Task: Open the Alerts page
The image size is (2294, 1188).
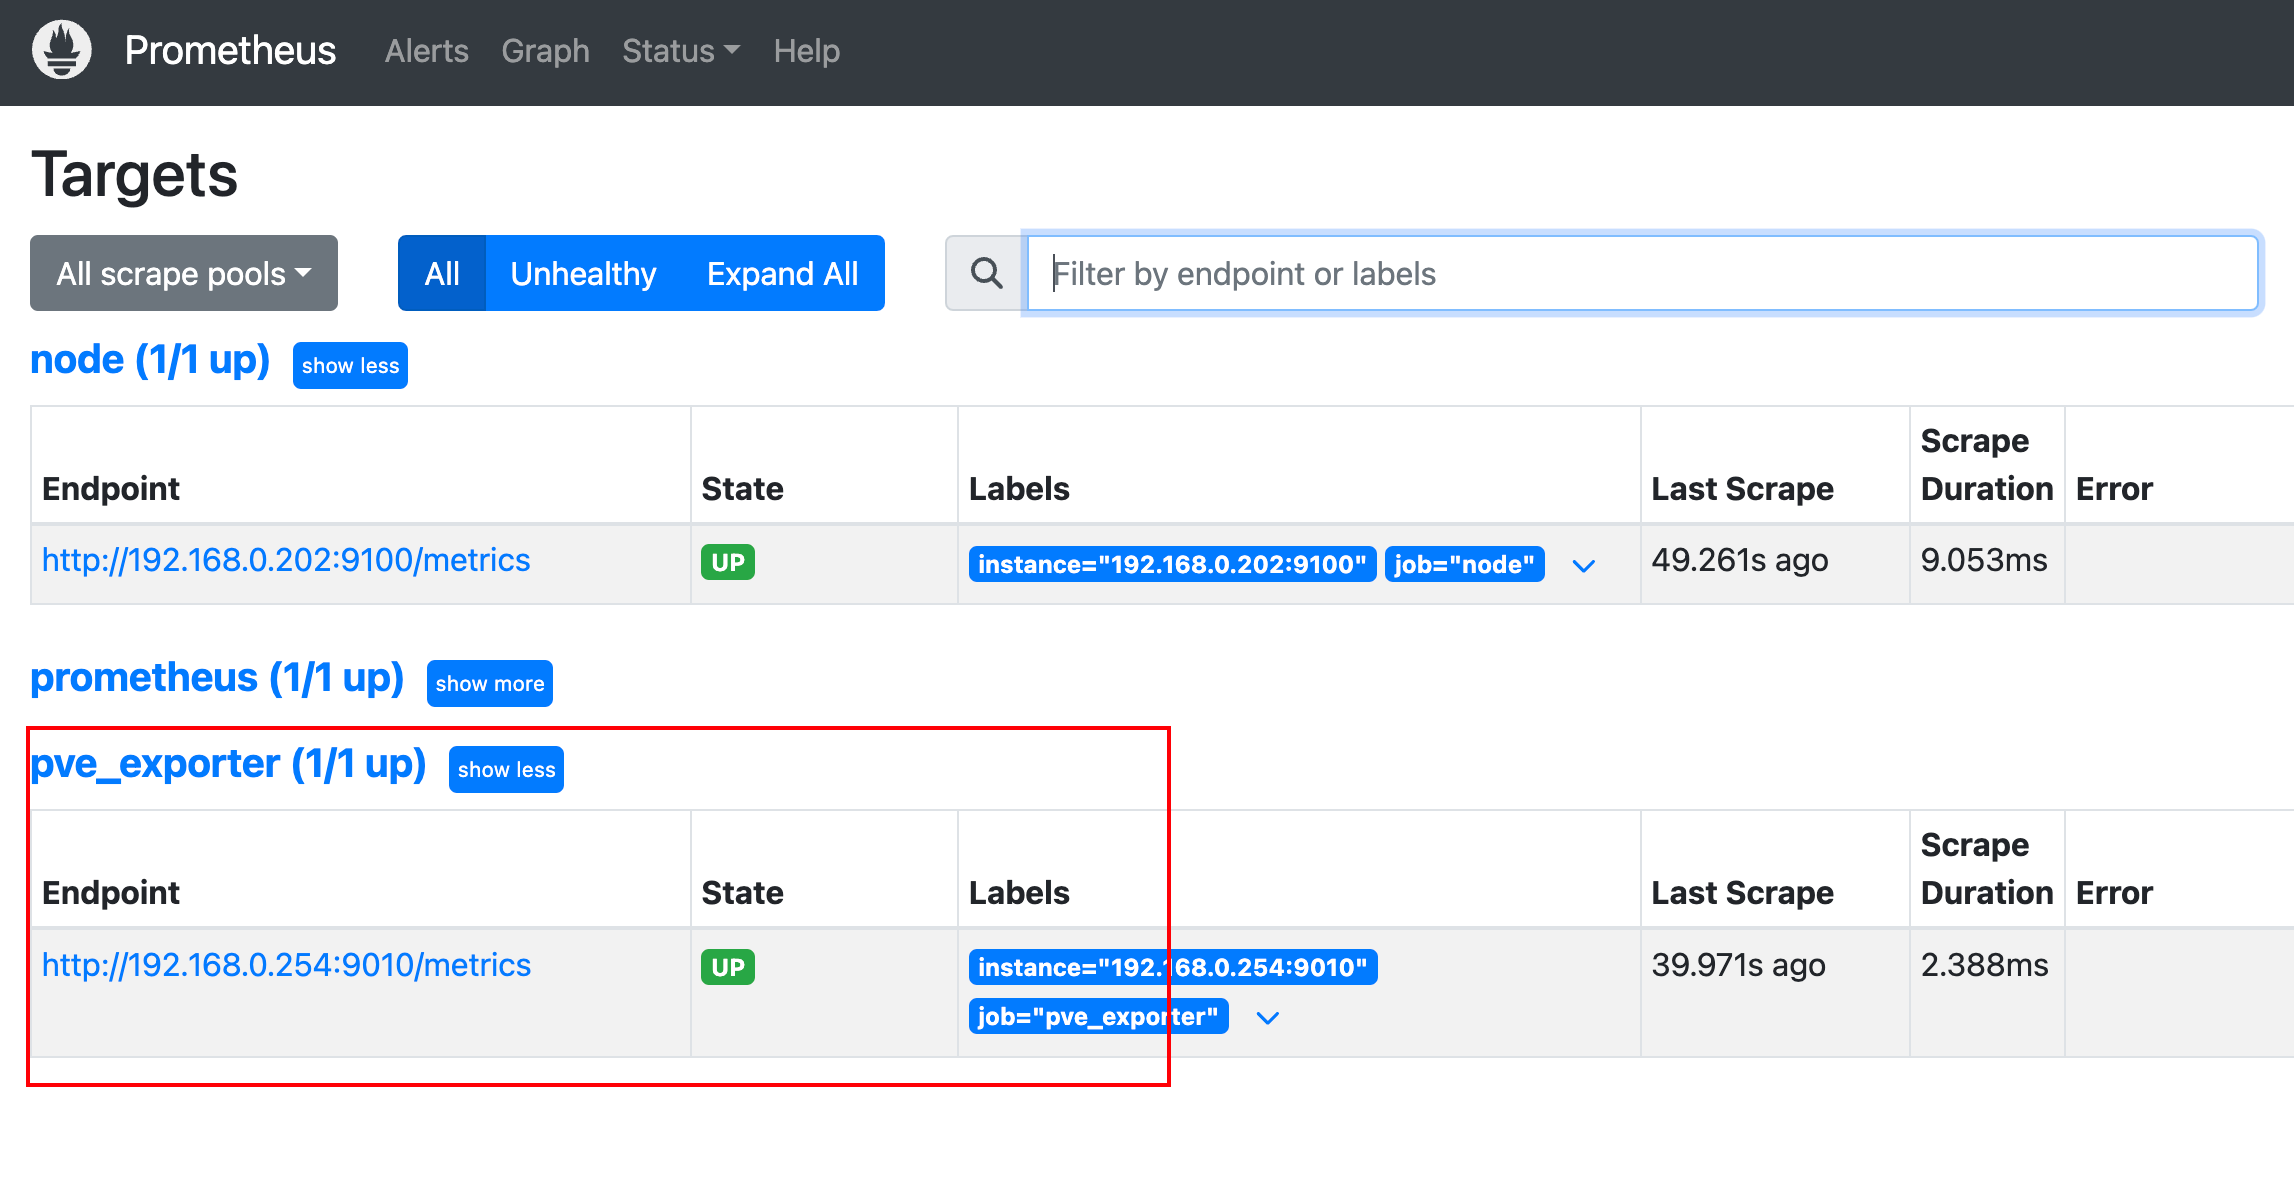Action: (427, 51)
